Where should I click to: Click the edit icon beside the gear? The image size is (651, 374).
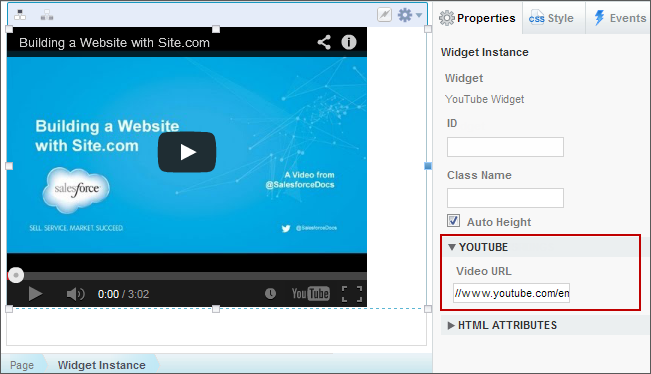pyautogui.click(x=384, y=15)
